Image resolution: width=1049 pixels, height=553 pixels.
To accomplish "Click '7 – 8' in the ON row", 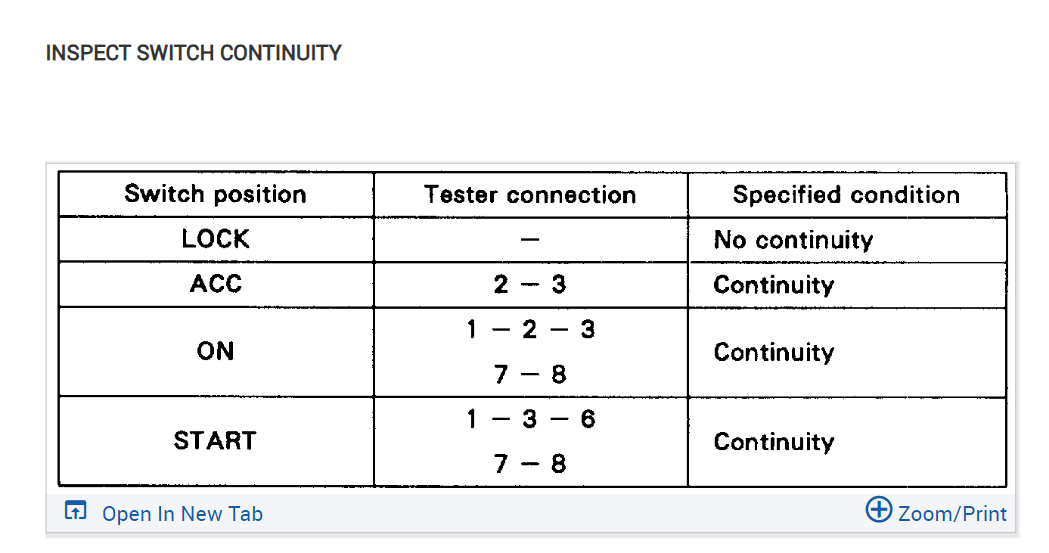I will click(530, 375).
